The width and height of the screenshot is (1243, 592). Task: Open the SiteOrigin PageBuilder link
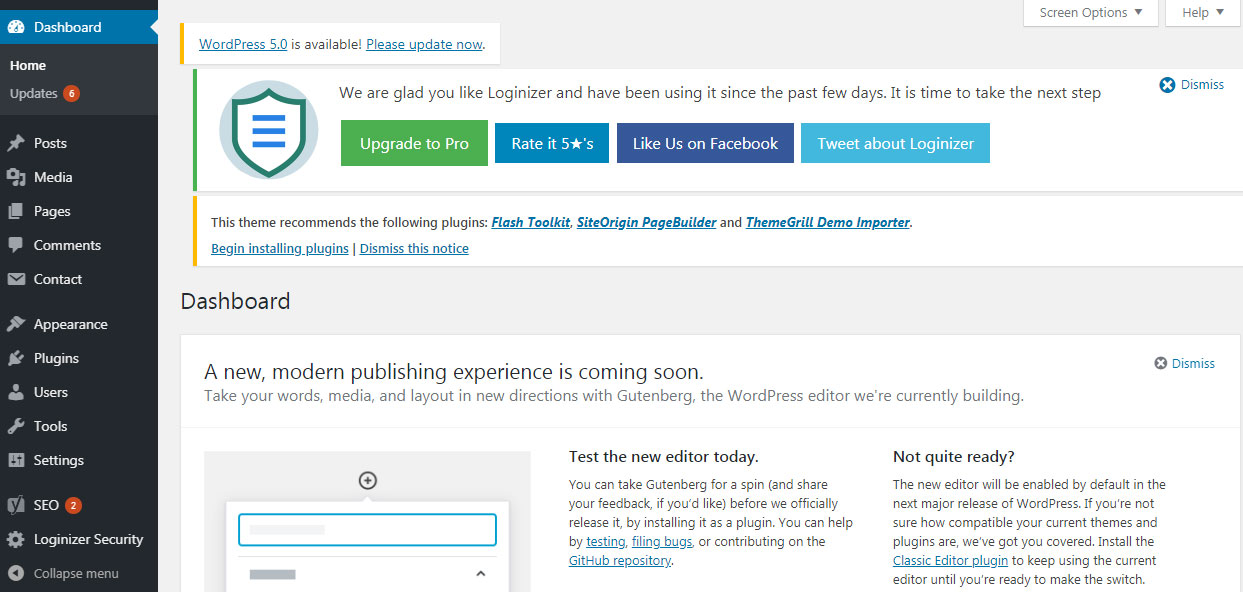pyautogui.click(x=646, y=222)
